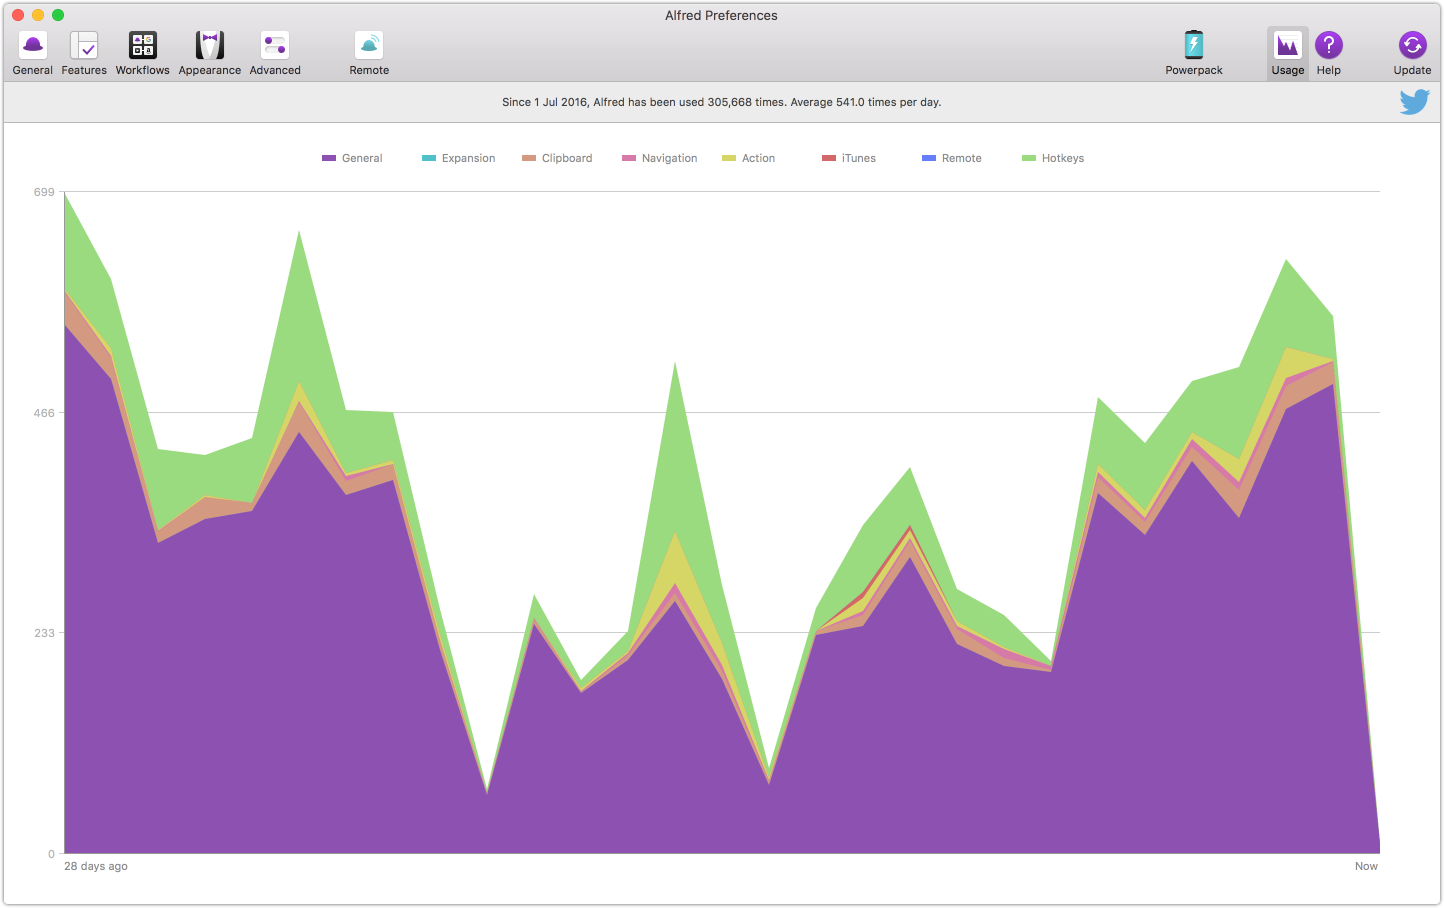Click the Alfred Preferences window title
1444x908 pixels.
(x=721, y=15)
